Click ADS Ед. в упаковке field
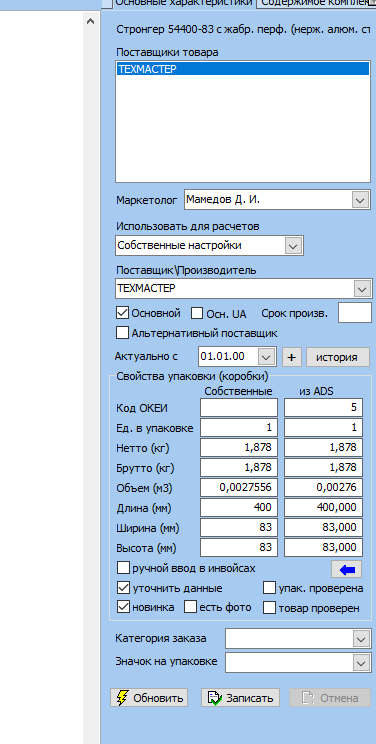376x744 pixels. (x=323, y=428)
